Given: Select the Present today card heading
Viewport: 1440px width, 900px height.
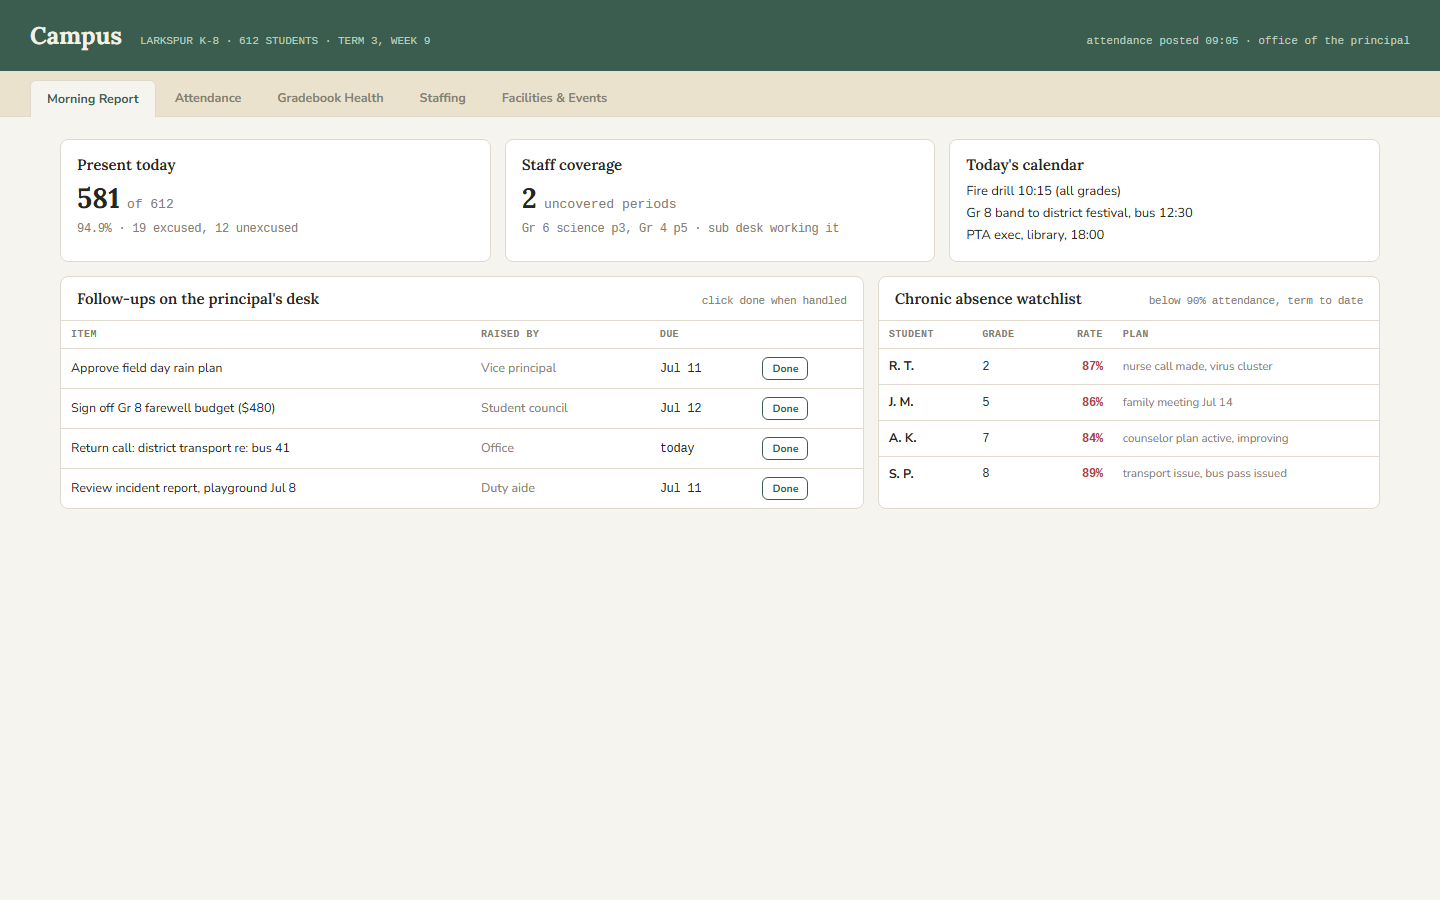Looking at the screenshot, I should 126,165.
